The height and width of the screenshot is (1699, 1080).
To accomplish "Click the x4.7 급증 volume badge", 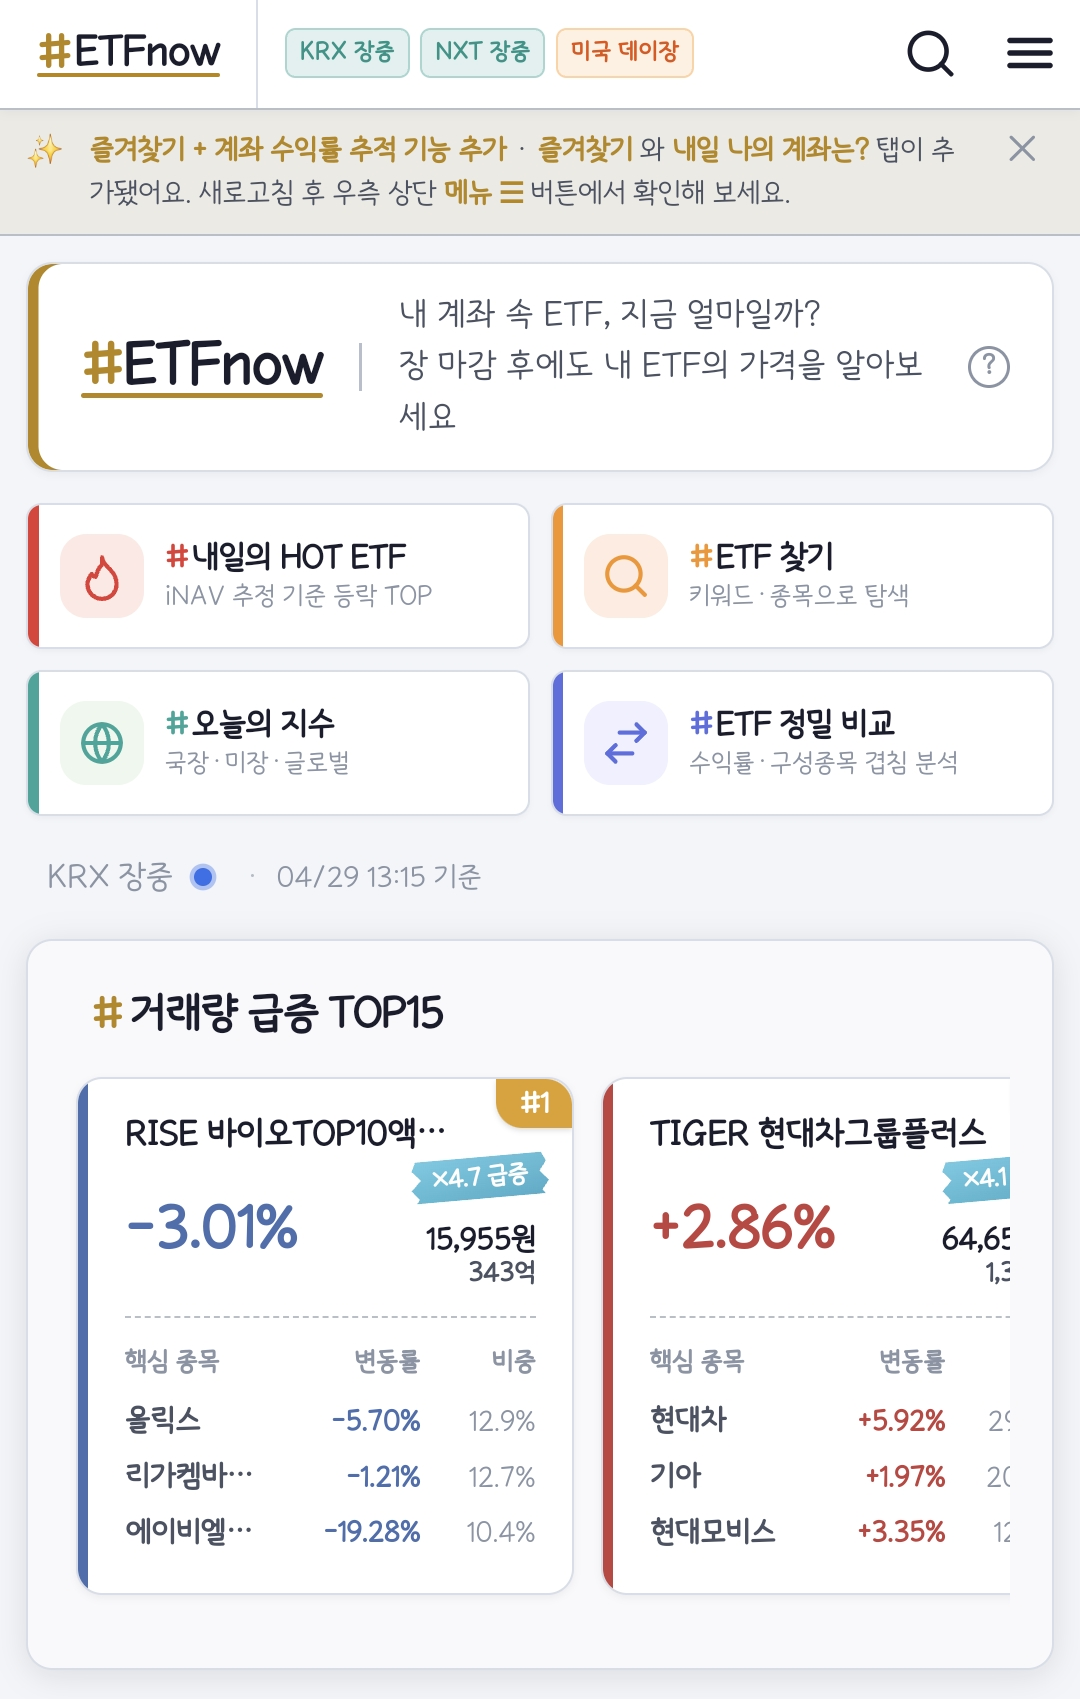I will 480,1177.
